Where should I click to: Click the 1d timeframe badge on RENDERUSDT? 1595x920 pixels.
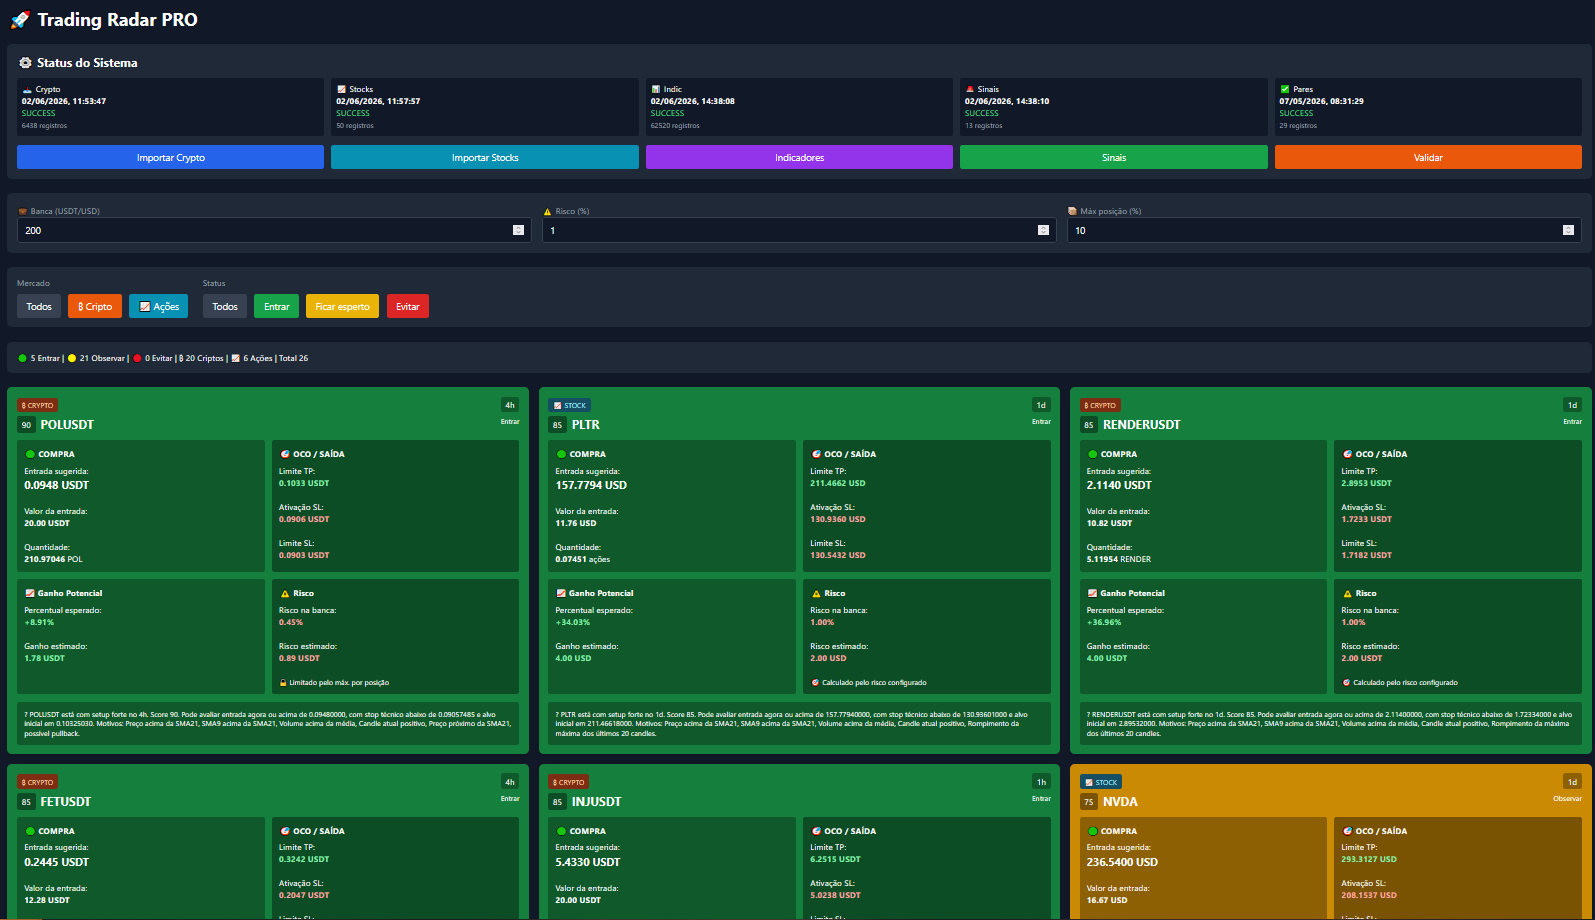click(x=1572, y=405)
